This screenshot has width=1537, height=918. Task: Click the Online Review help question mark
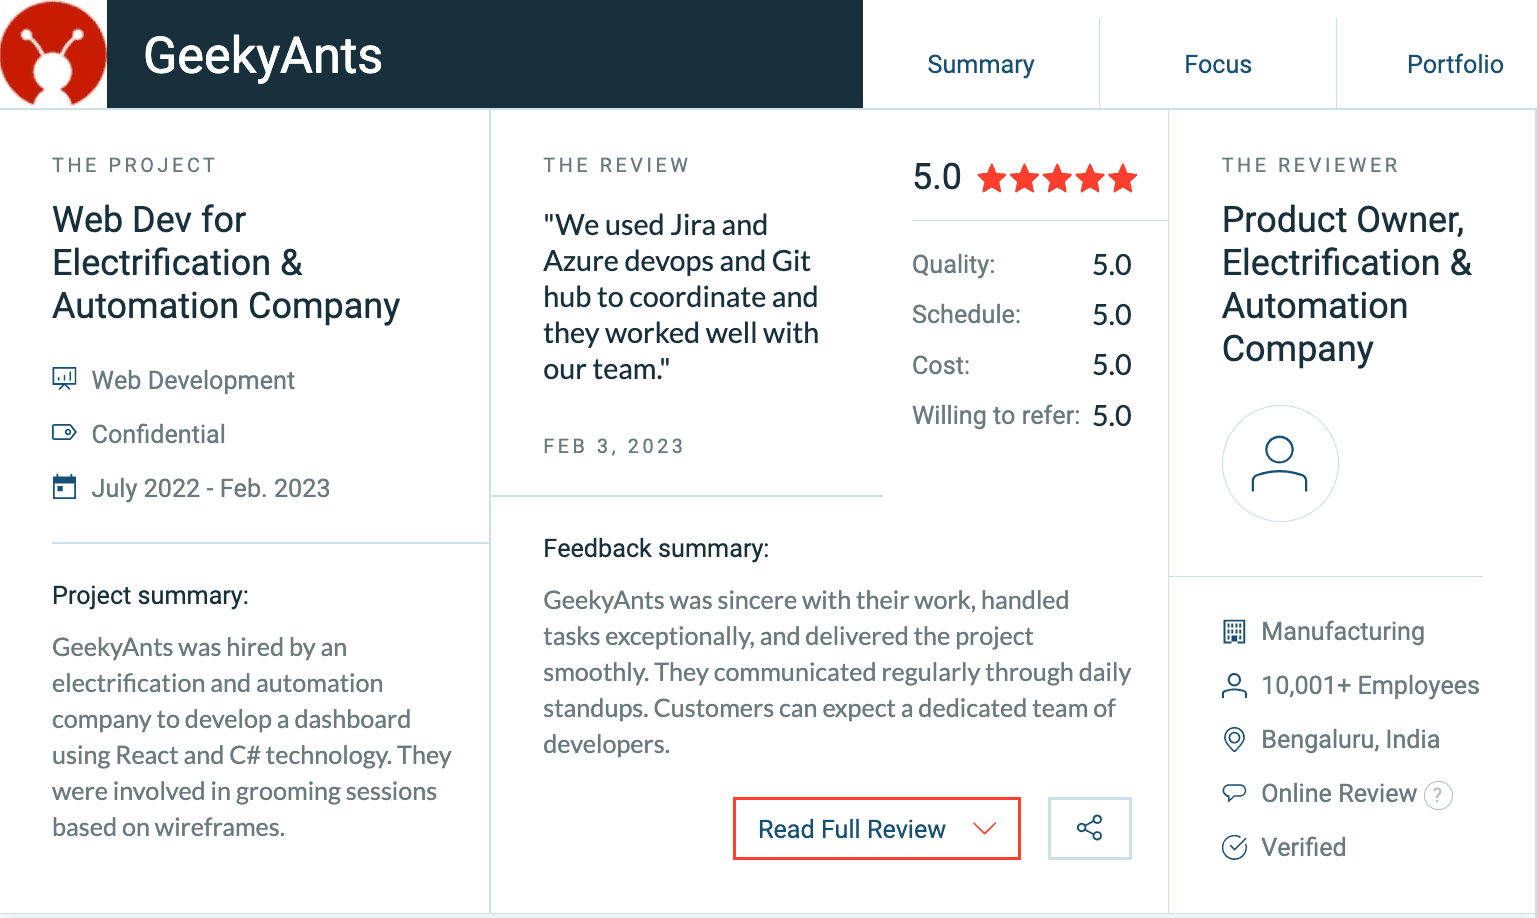(1438, 795)
